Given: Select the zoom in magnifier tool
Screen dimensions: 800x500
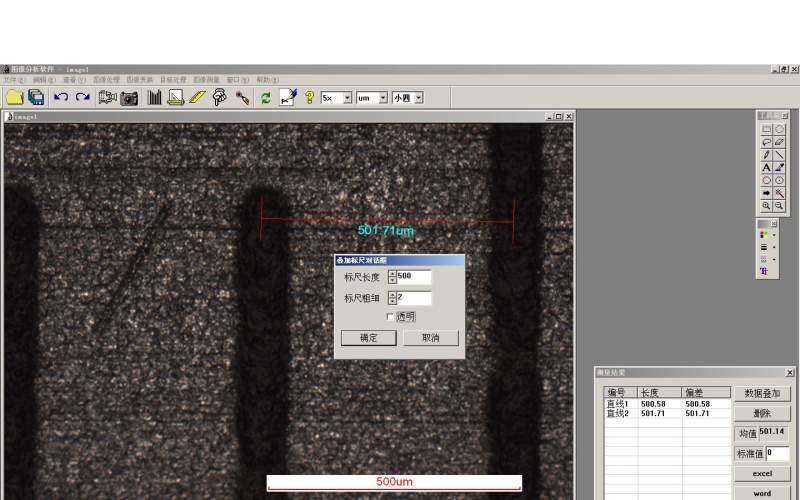Looking at the screenshot, I should (x=766, y=206).
